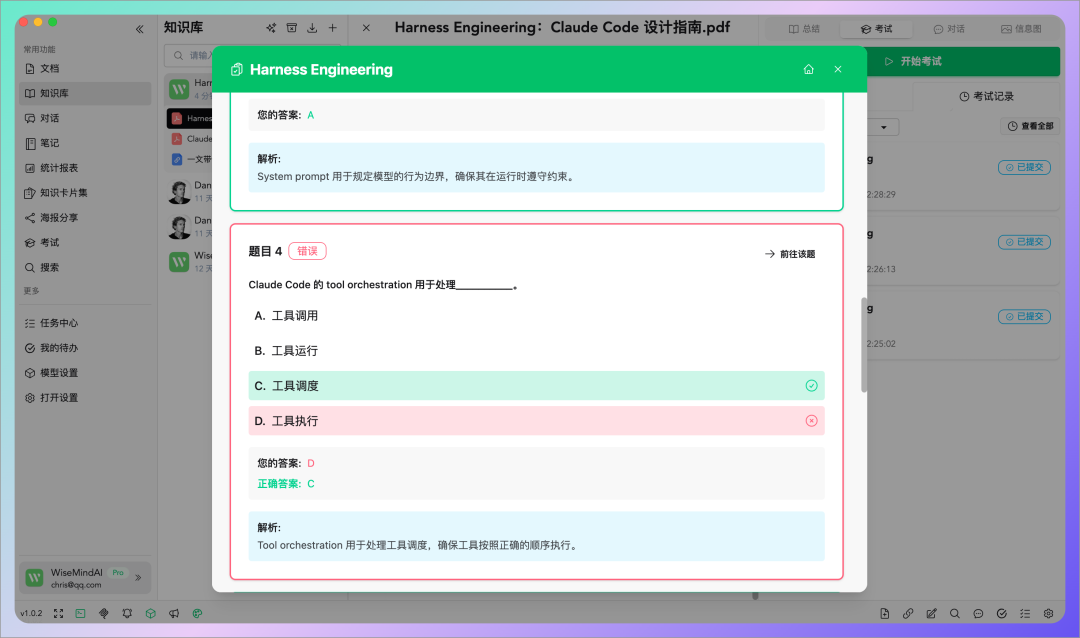Select the Harnes PDF item in 知识库 list
Viewport: 1080px width, 638px height.
[x=189, y=119]
